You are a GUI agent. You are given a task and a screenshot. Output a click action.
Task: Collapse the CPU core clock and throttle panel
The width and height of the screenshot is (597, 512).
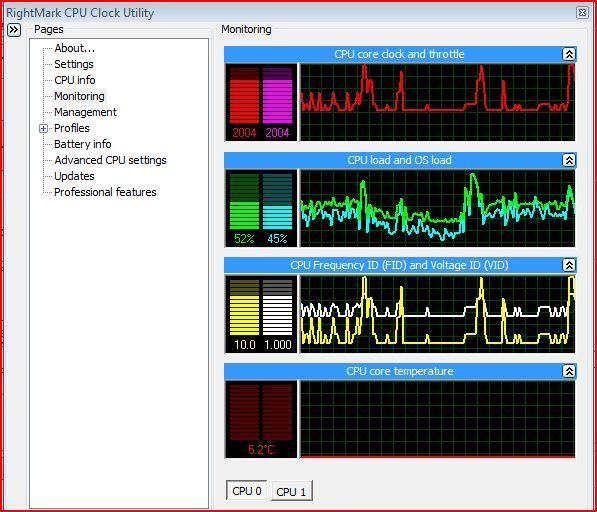(x=569, y=54)
